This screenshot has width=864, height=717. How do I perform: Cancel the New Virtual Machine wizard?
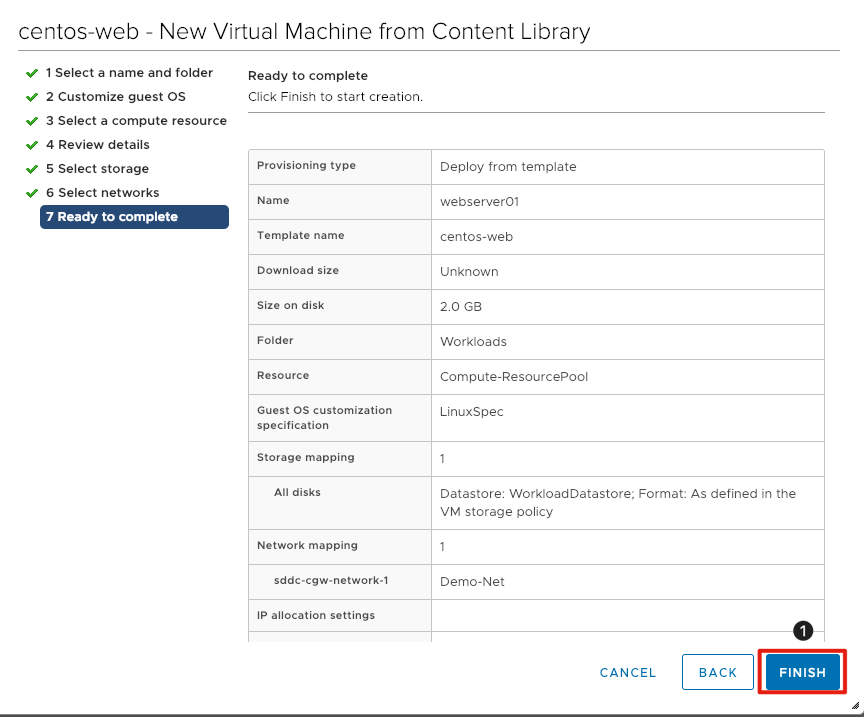pos(627,672)
